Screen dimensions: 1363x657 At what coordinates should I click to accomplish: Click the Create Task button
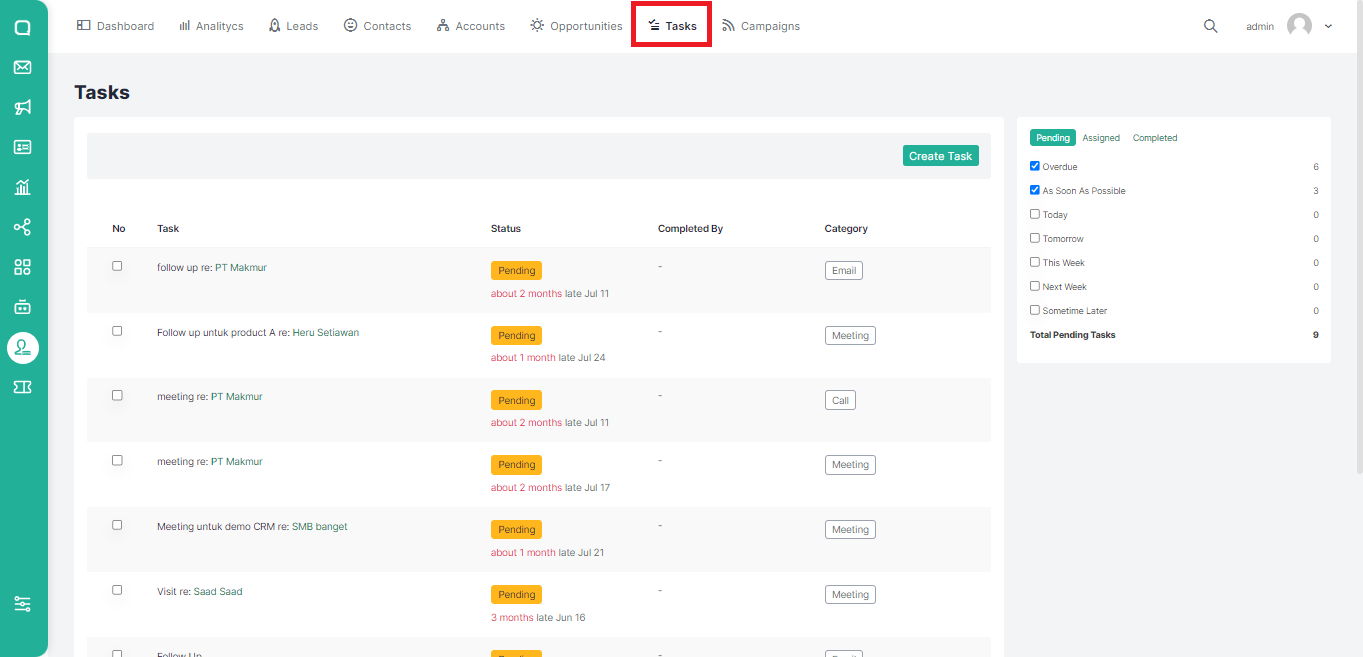[941, 156]
